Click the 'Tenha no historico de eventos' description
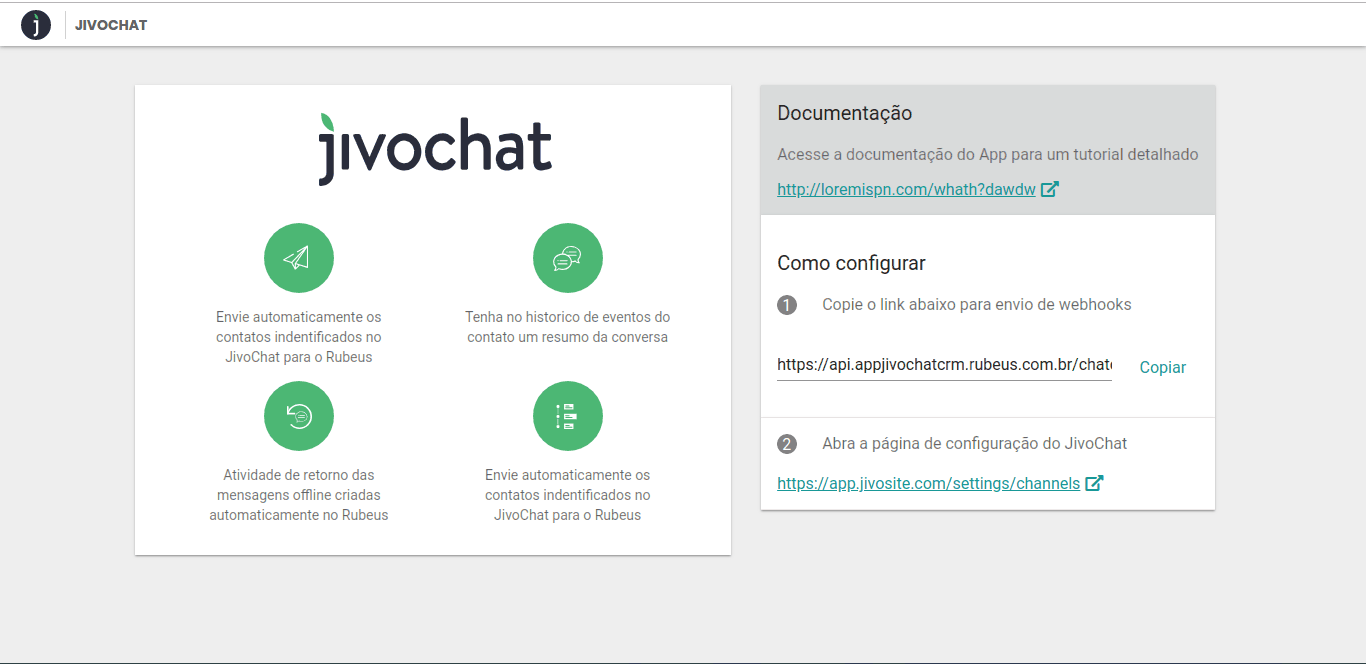The height and width of the screenshot is (664, 1366). coord(567,327)
